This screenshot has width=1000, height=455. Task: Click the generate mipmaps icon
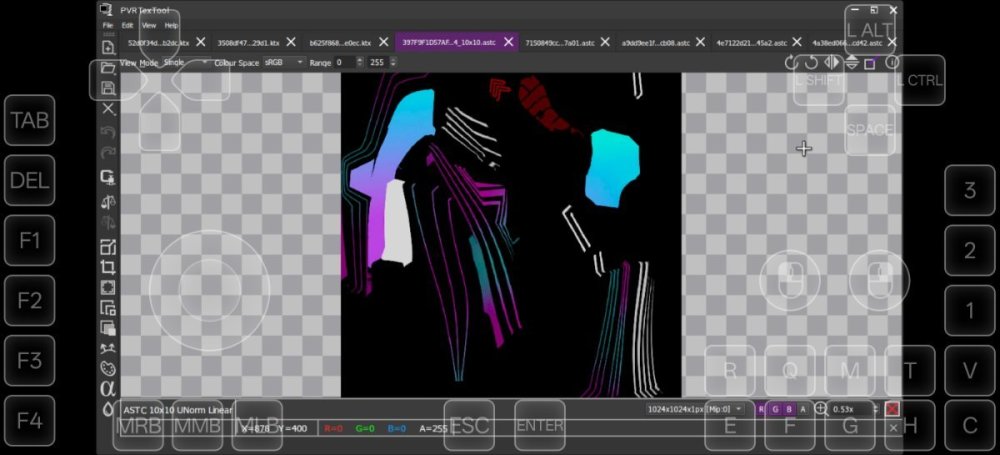coord(108,348)
